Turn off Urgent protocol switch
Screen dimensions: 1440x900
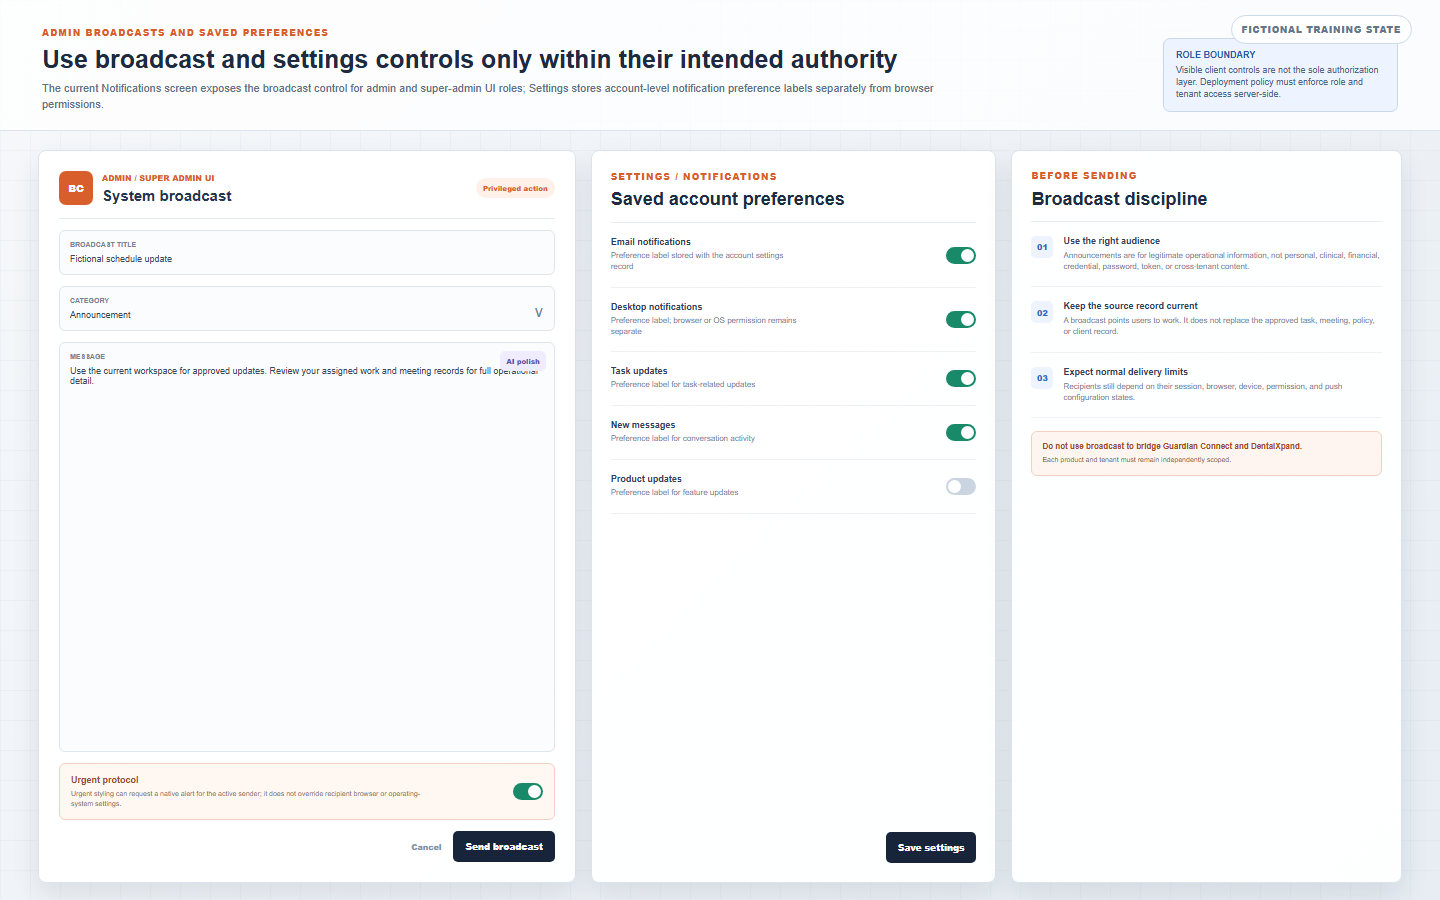(x=528, y=791)
